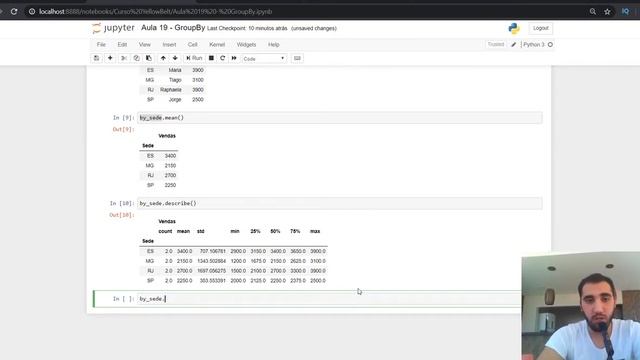Open the command palette keyboard icon
The image size is (640, 360).
(297, 58)
